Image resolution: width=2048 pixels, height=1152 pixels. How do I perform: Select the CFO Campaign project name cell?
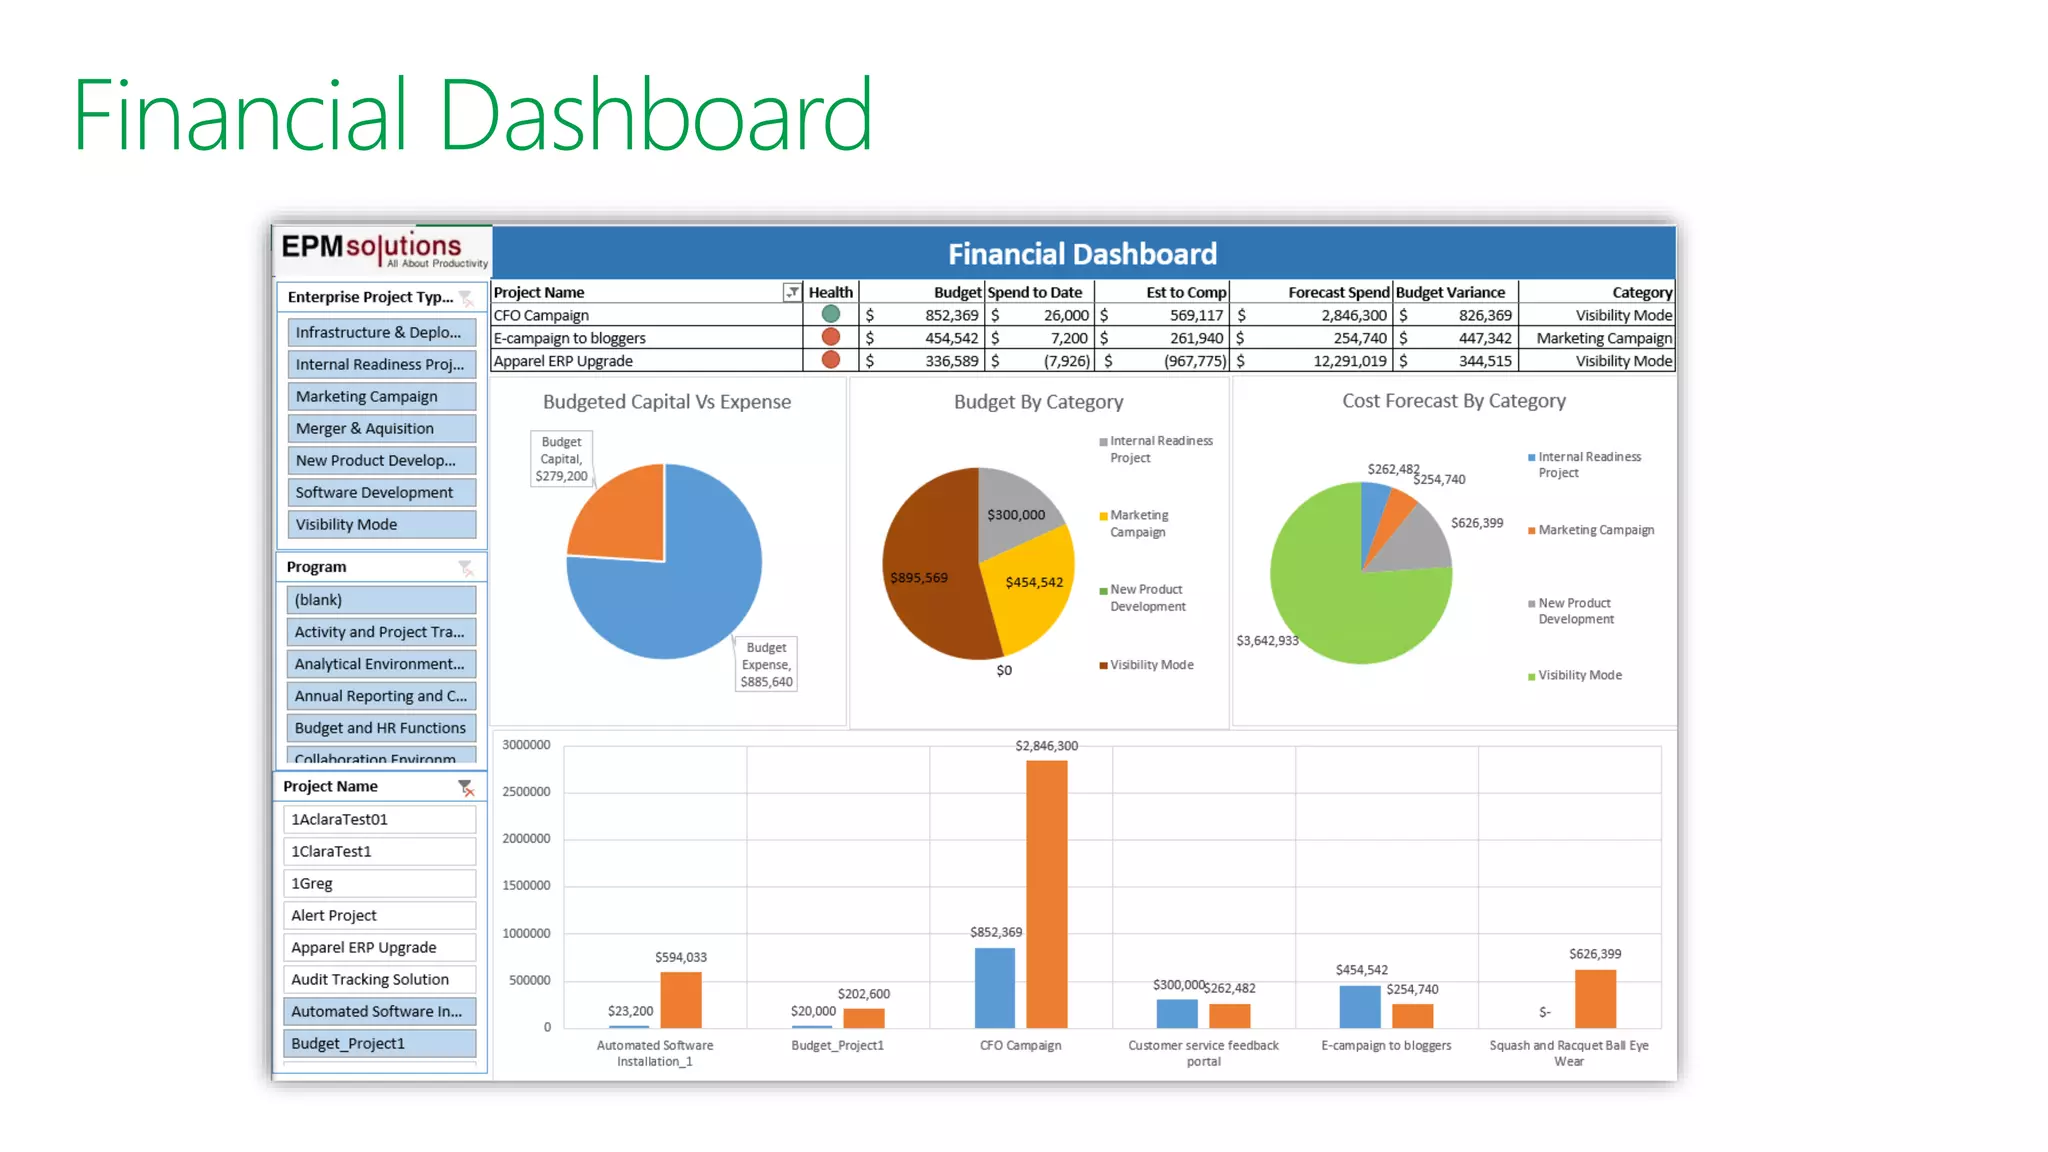647,315
